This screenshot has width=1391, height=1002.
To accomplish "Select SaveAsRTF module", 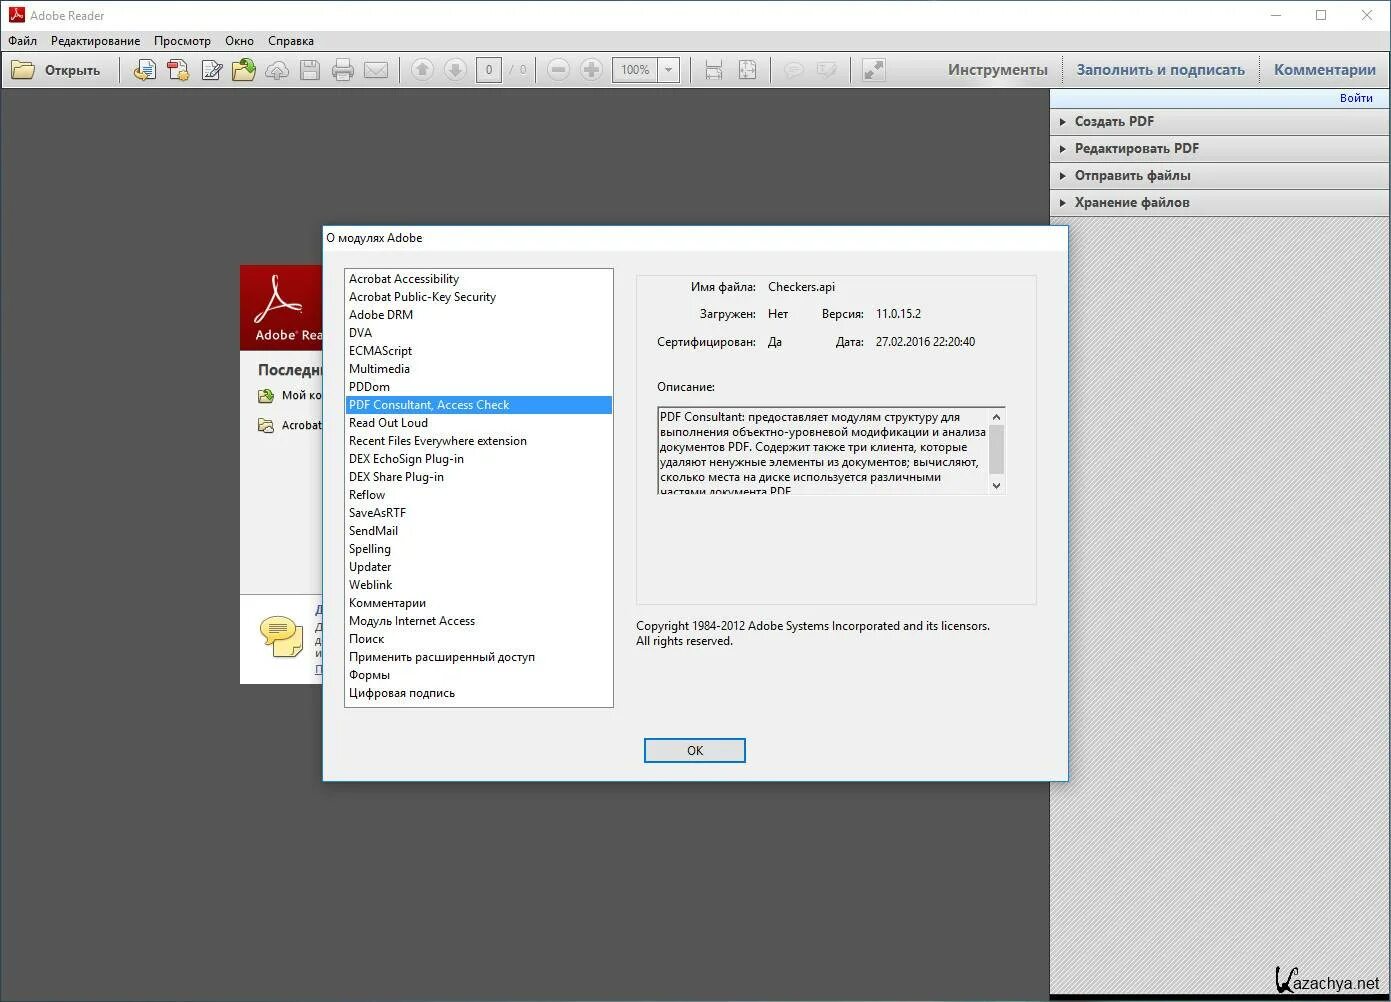I will coord(479,513).
